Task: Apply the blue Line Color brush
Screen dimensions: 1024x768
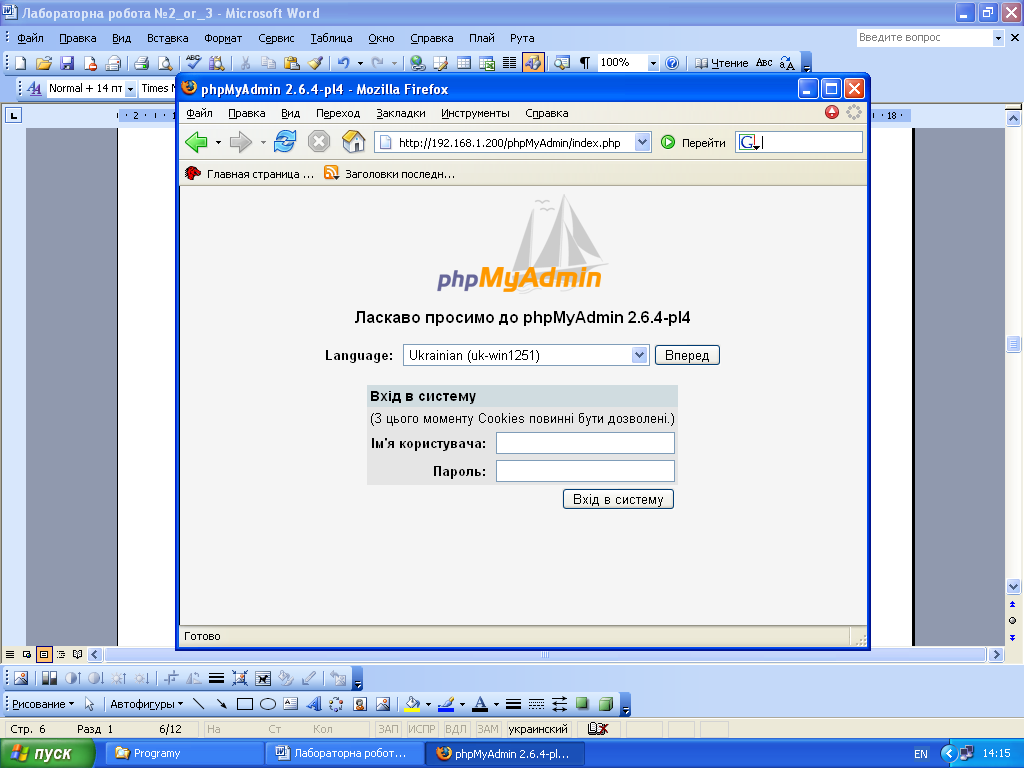Action: click(446, 704)
